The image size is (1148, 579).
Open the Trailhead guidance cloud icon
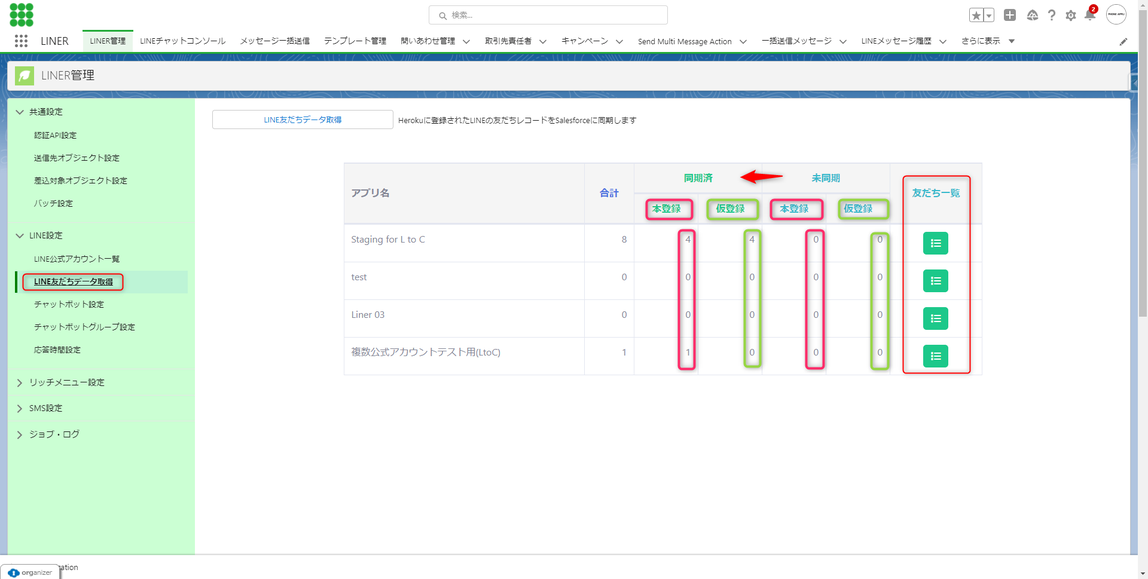(1032, 15)
